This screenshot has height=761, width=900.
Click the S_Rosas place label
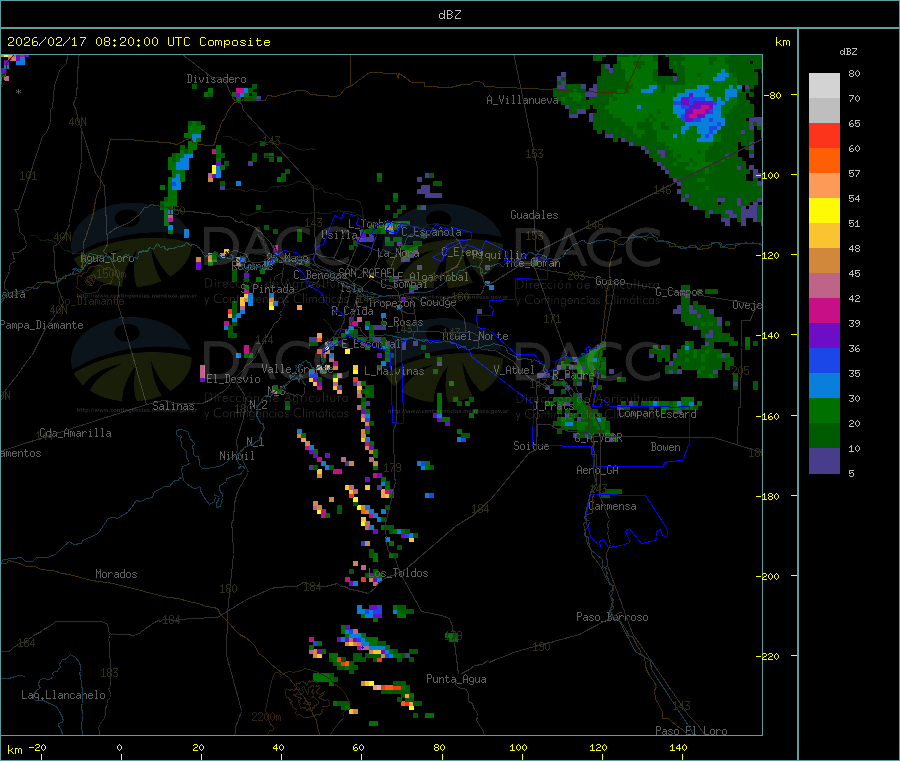point(402,322)
